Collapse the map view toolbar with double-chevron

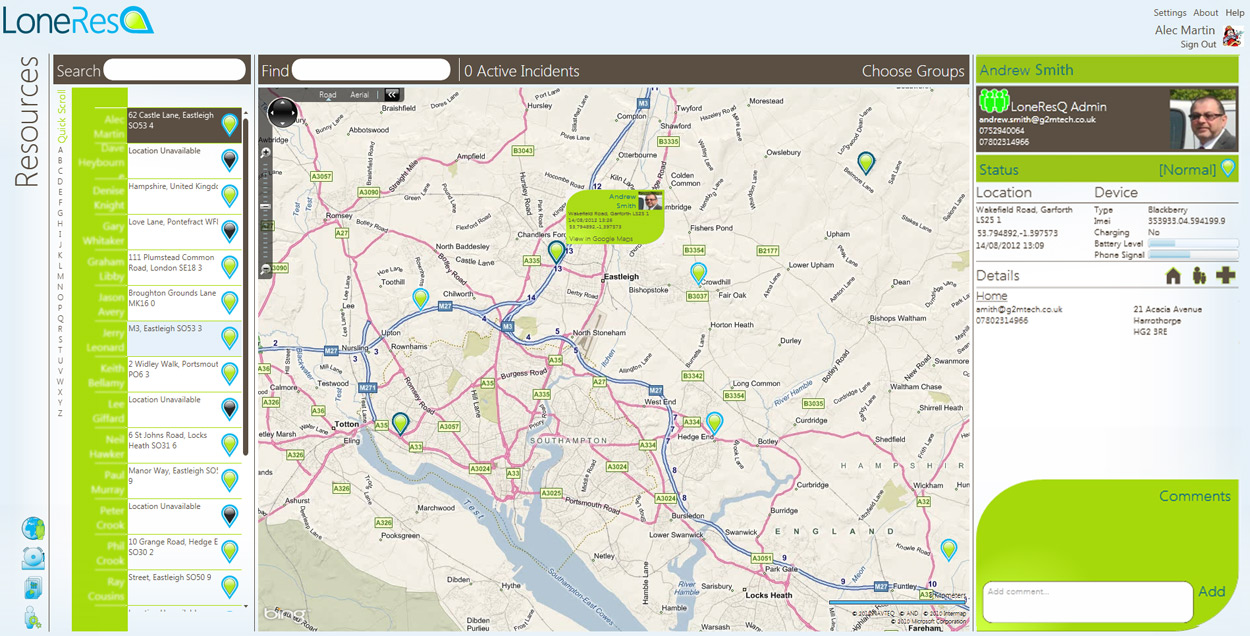[x=392, y=95]
